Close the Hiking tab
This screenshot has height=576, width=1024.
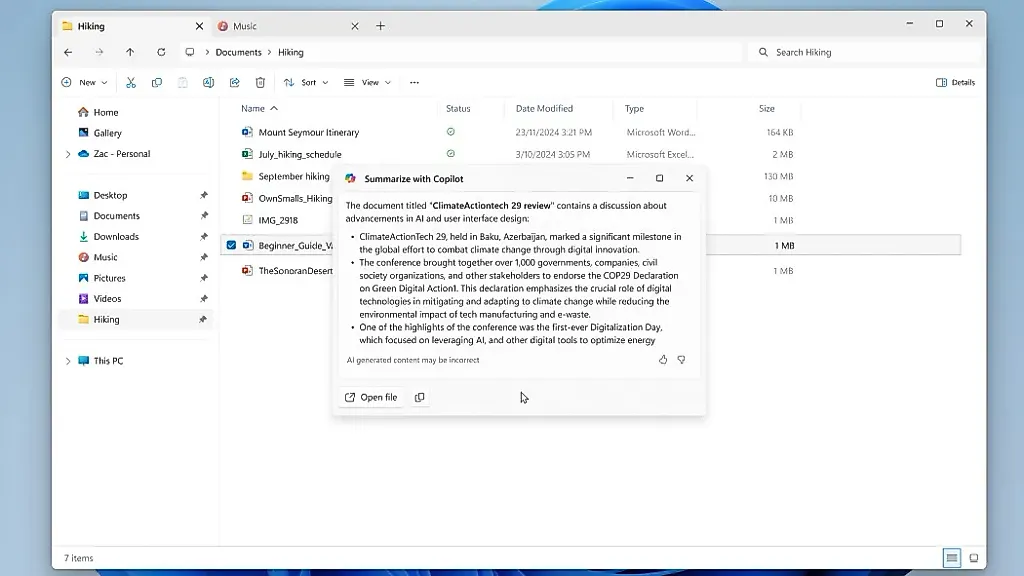coord(199,26)
